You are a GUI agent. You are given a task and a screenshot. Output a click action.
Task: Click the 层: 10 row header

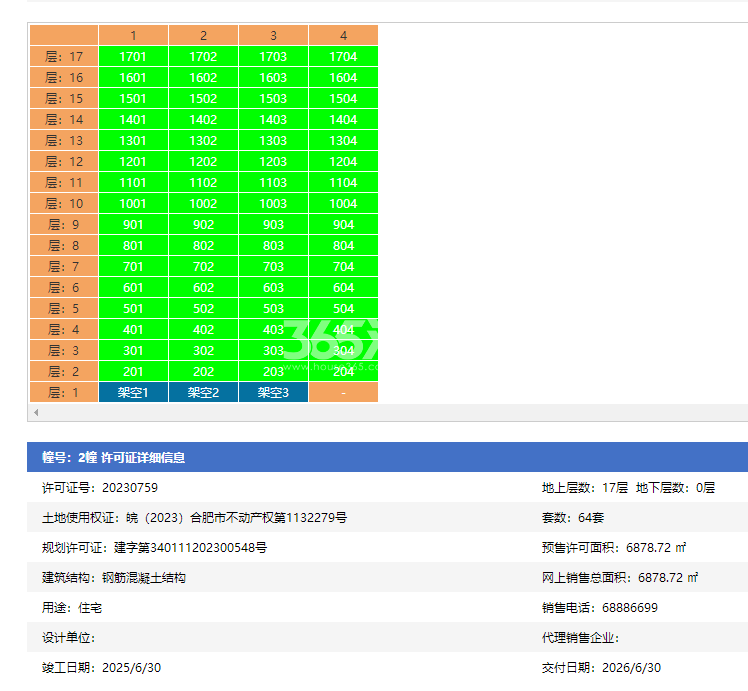pos(64,203)
